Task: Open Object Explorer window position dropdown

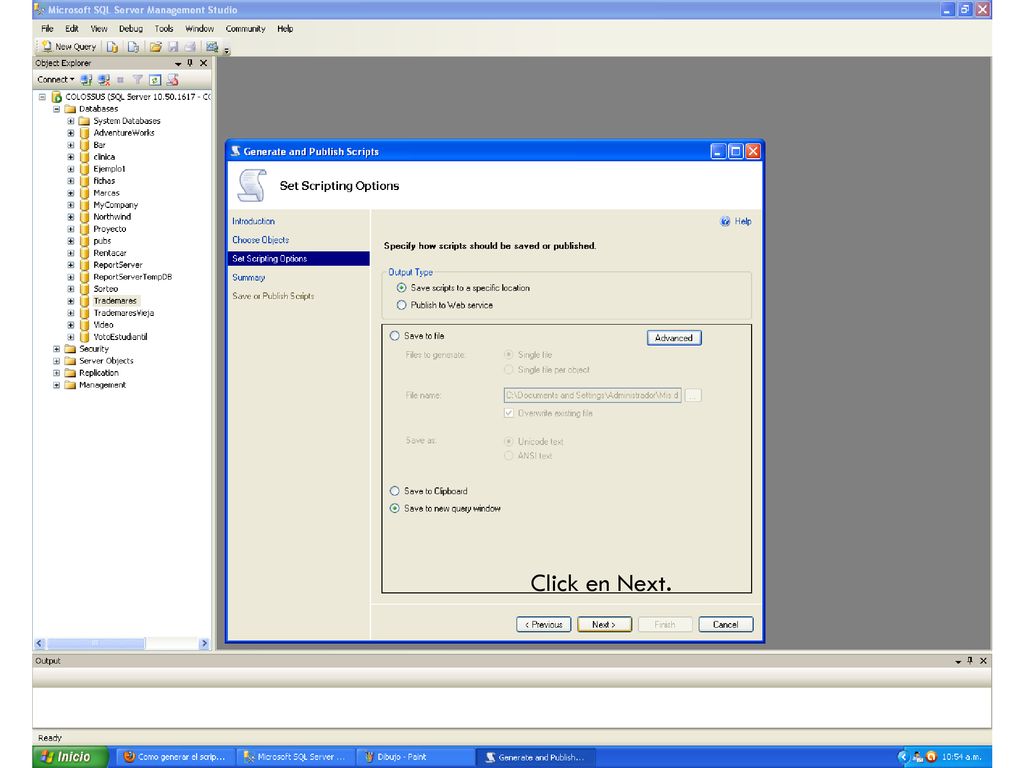Action: [178, 63]
